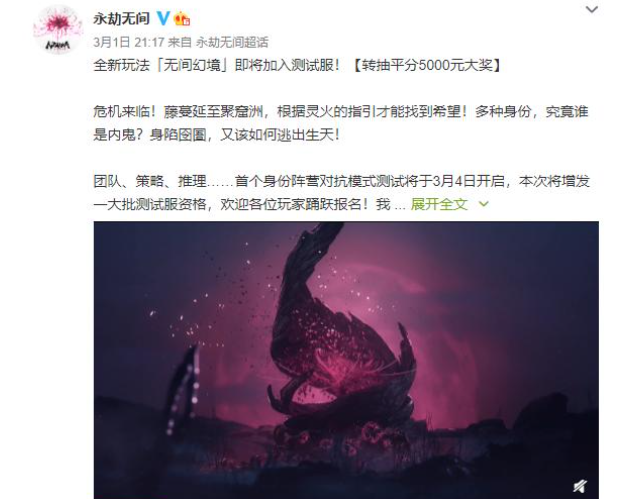
Task: Click the 永劫无间 profile avatar
Action: [58, 29]
